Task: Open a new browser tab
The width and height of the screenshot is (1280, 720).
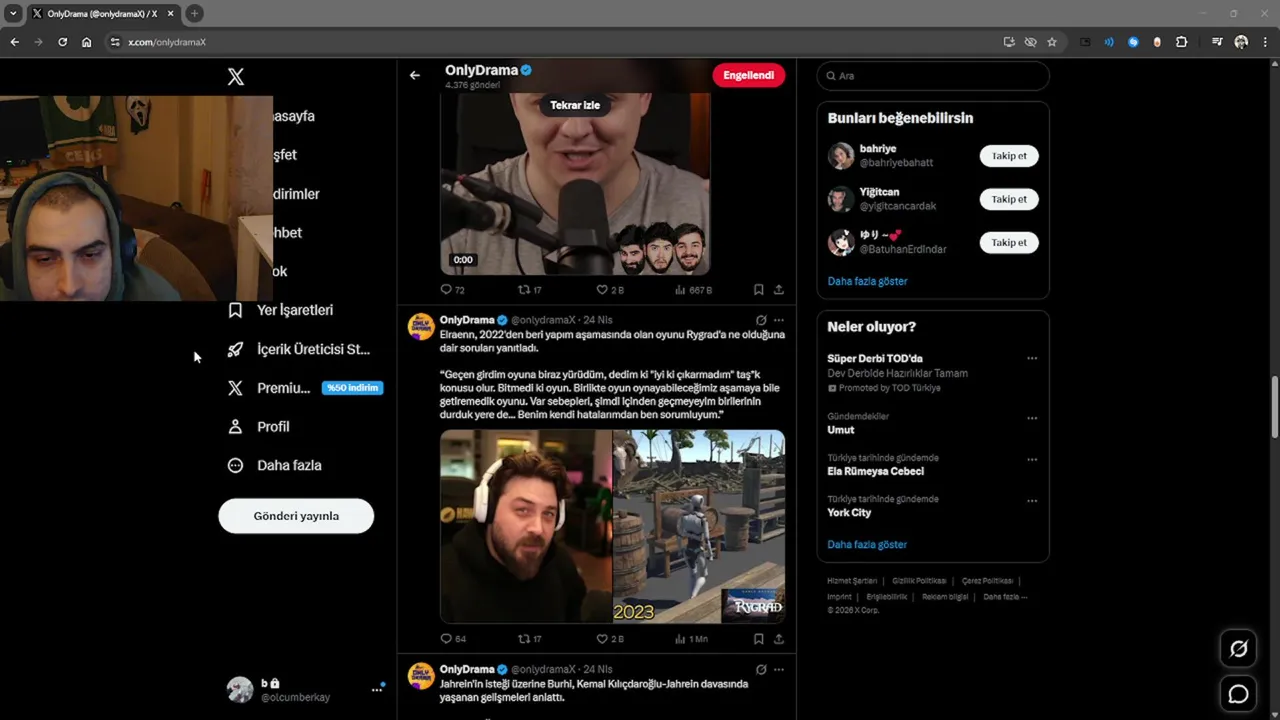Action: coord(194,13)
